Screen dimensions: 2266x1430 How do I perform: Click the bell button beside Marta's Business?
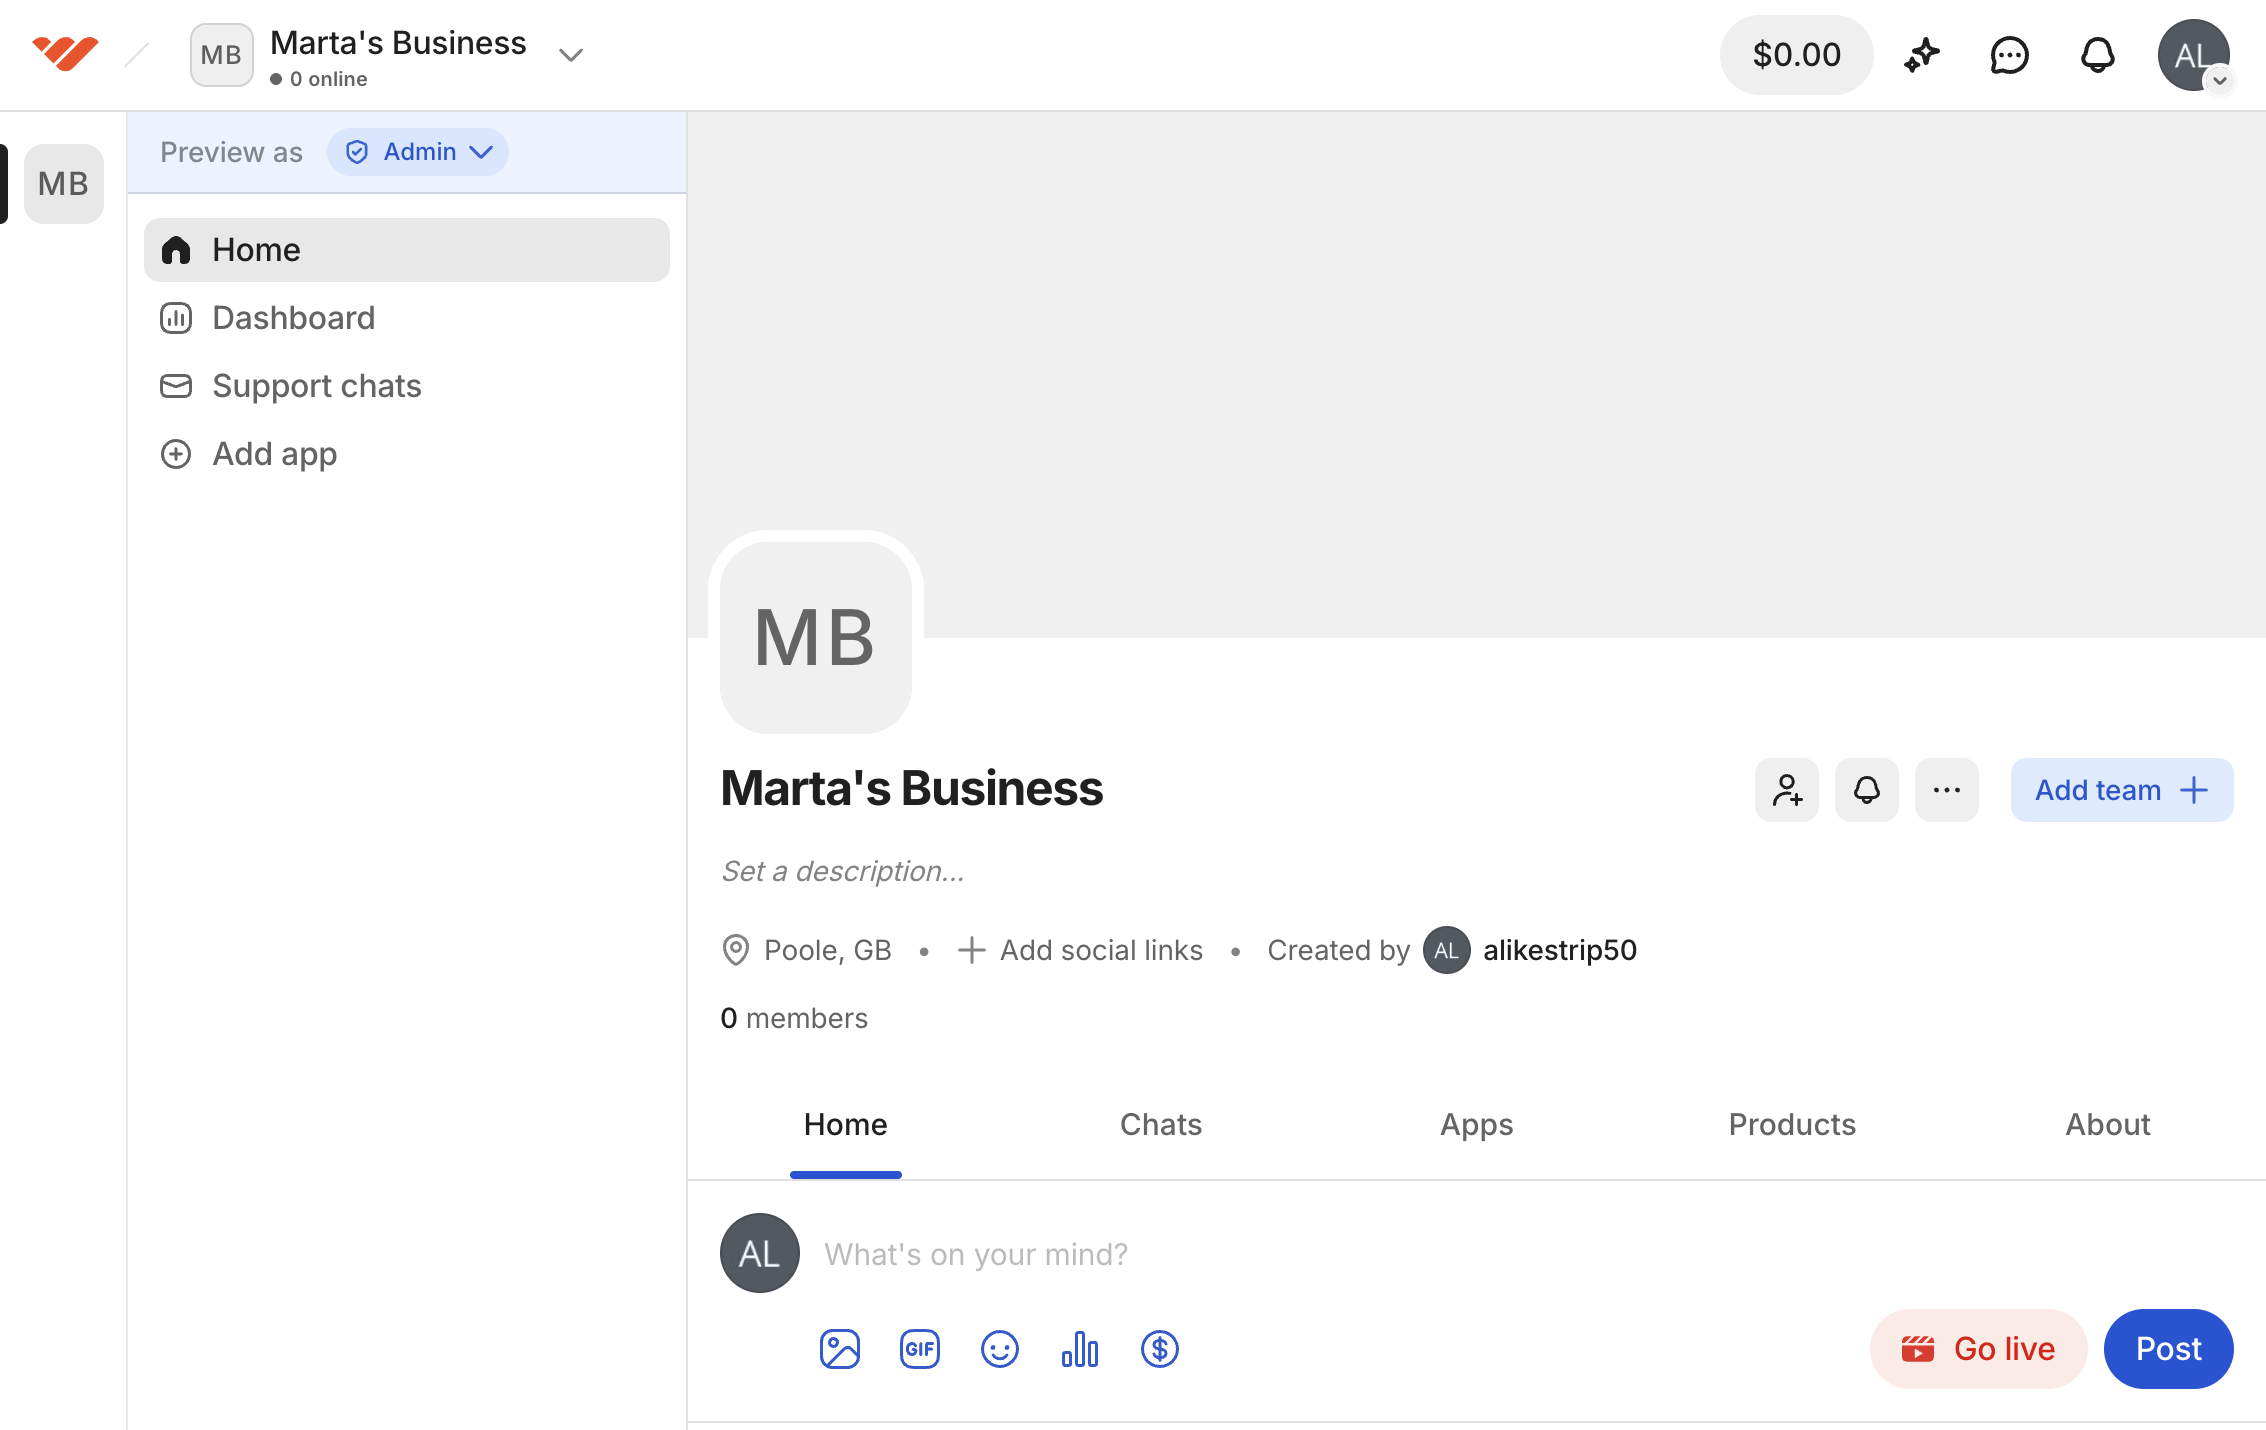[1867, 790]
